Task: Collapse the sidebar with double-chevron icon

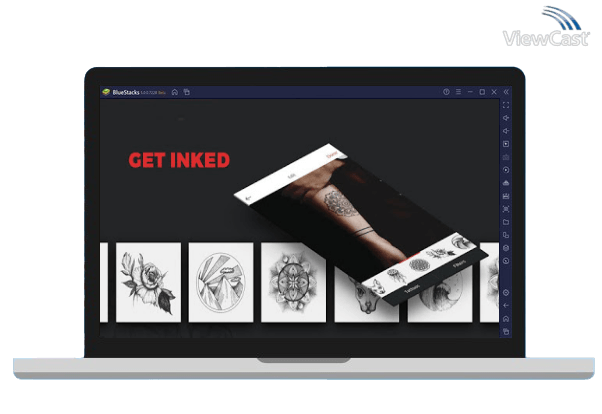Action: tap(506, 92)
